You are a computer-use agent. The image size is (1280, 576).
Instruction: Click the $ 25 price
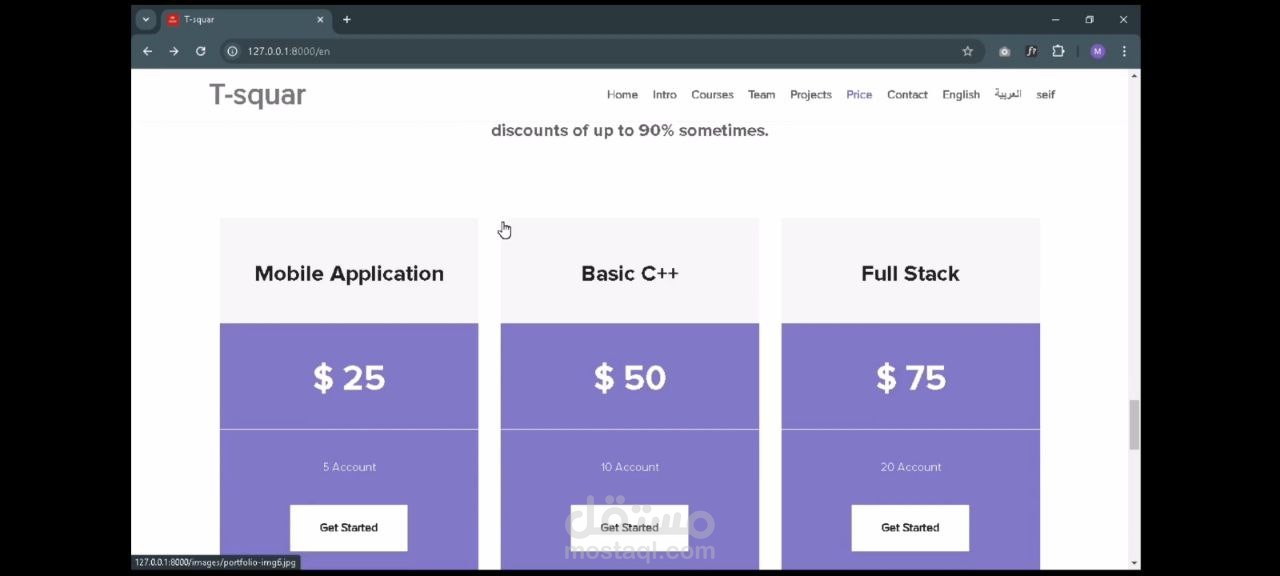click(x=349, y=378)
